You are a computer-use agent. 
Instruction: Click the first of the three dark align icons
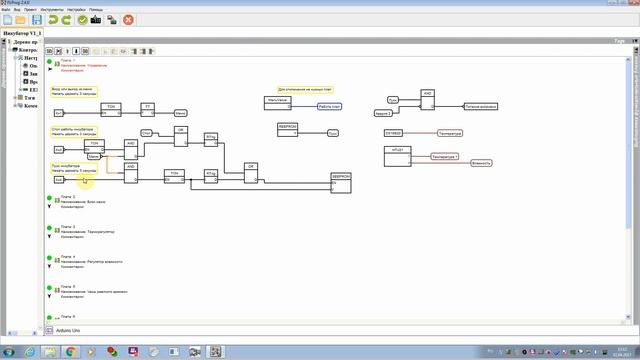coord(134,51)
